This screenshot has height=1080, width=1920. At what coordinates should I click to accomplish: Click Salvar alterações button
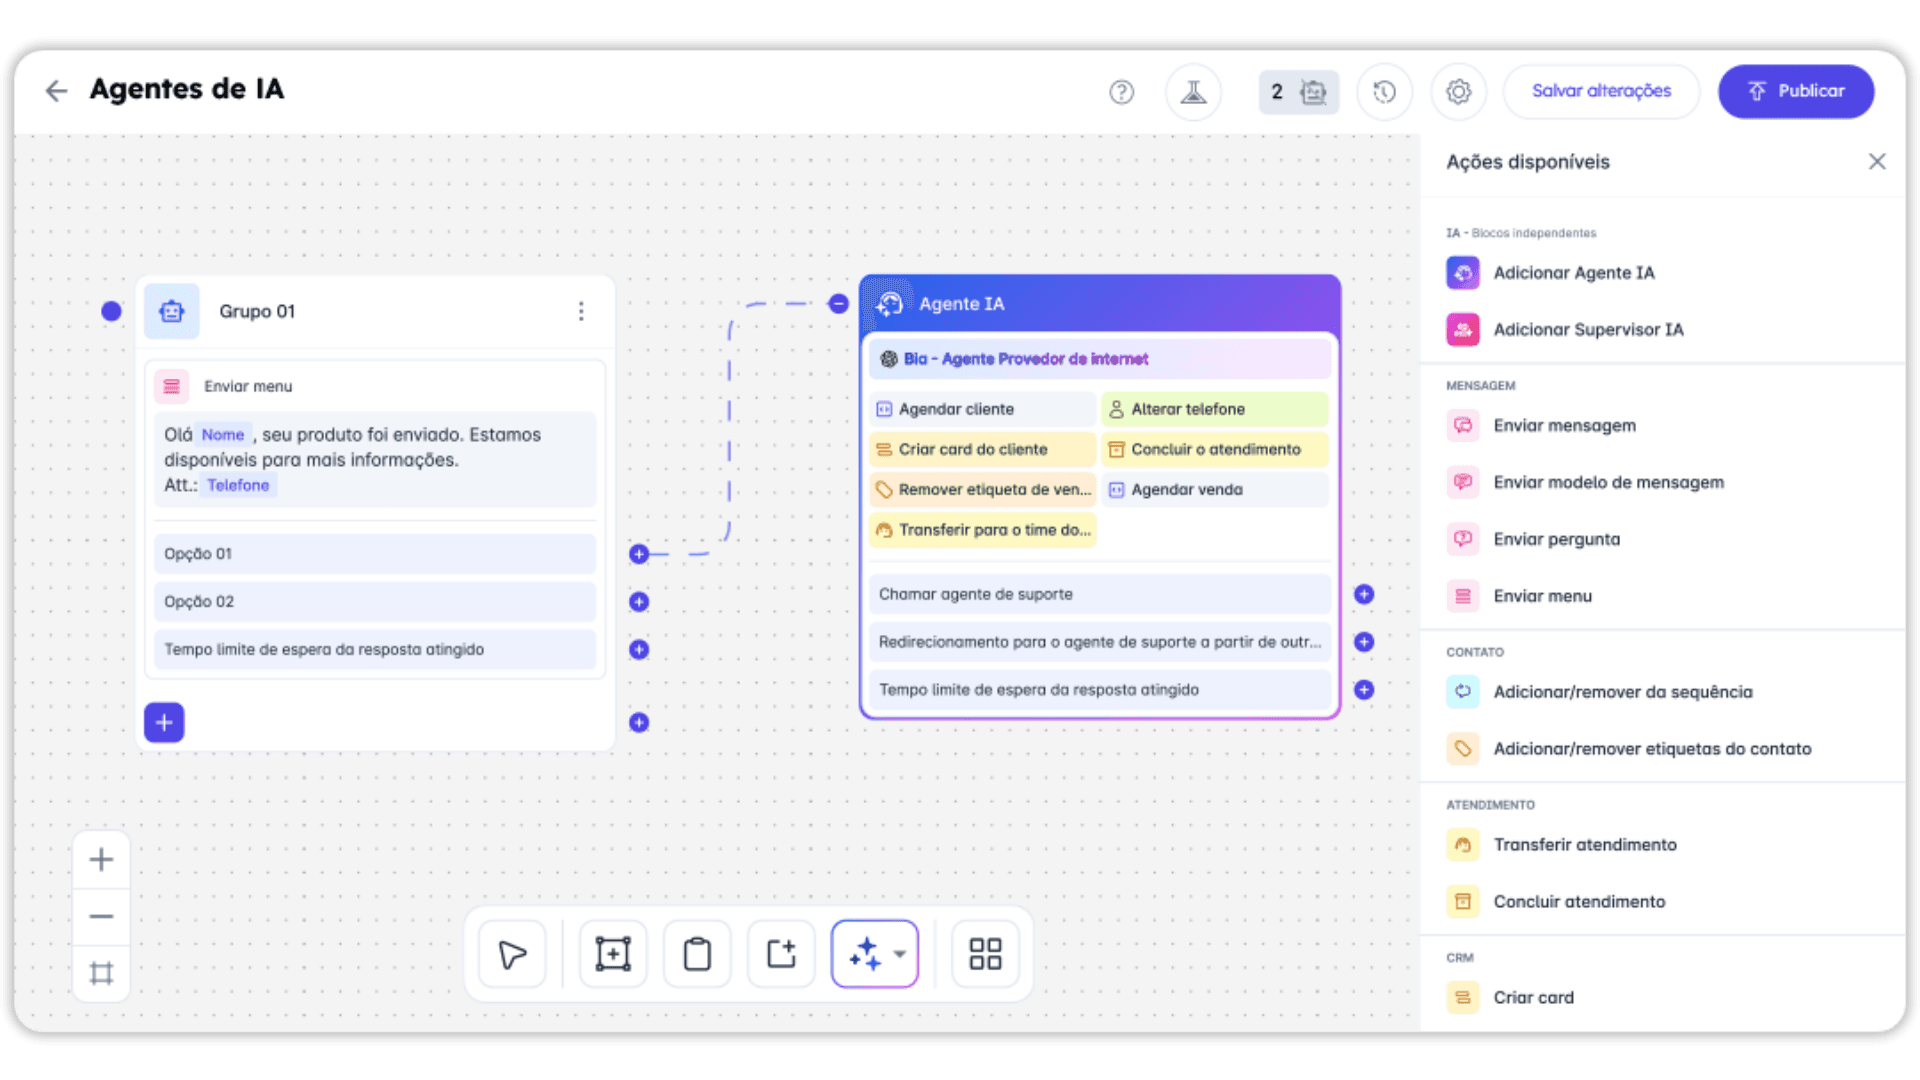(x=1601, y=91)
